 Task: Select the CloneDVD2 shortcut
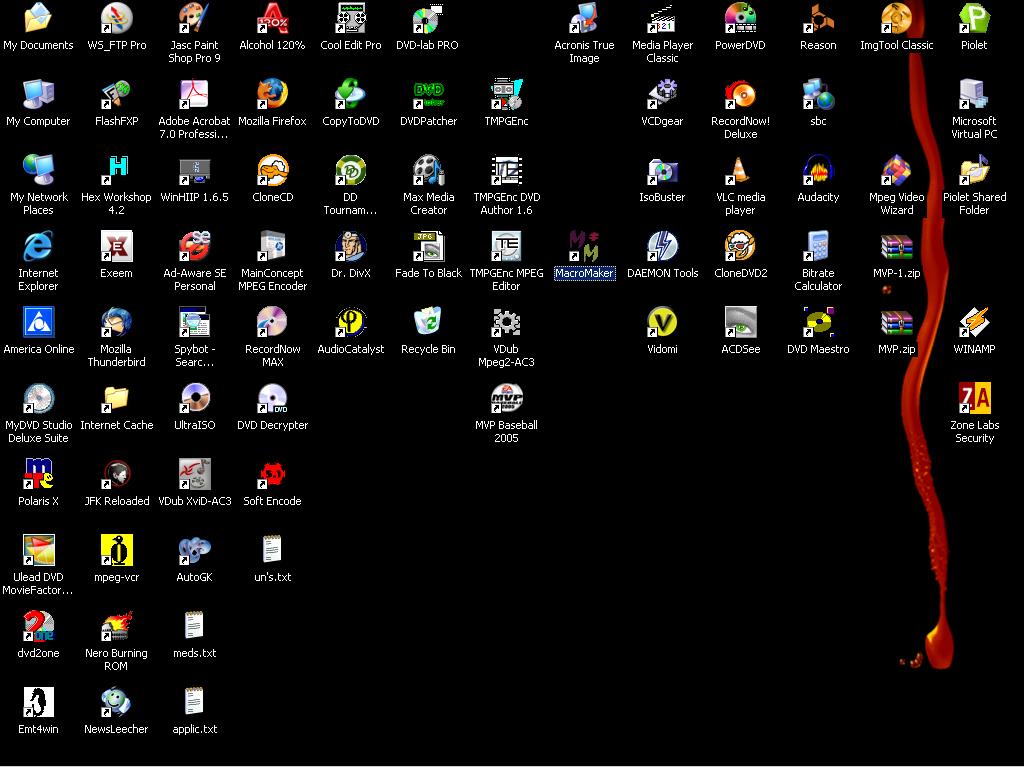point(740,246)
